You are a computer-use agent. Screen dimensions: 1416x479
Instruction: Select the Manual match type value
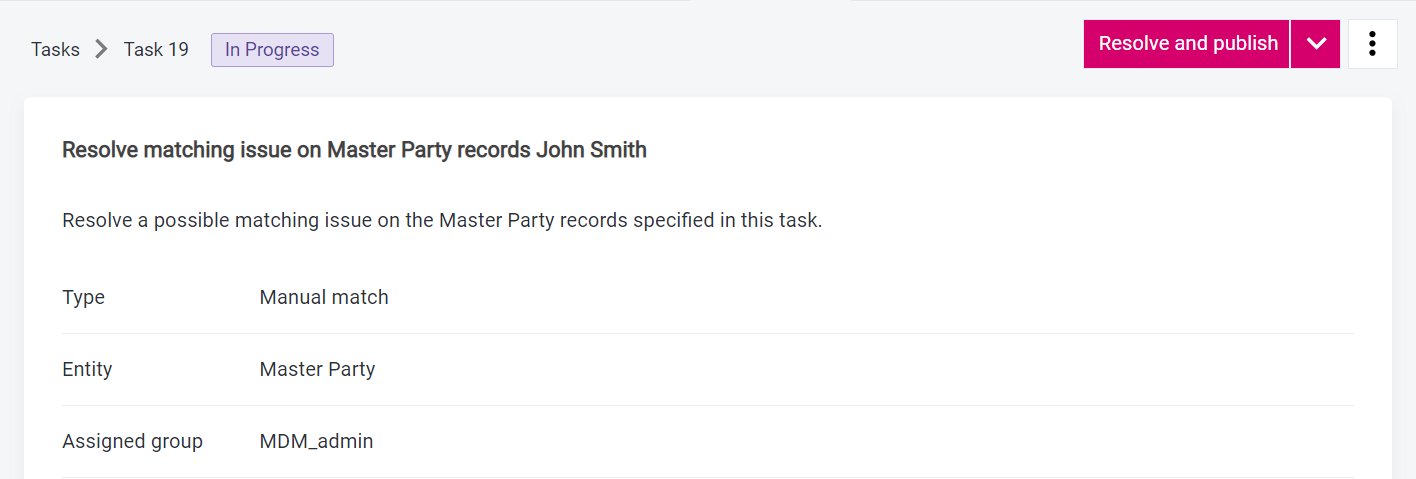(x=324, y=297)
